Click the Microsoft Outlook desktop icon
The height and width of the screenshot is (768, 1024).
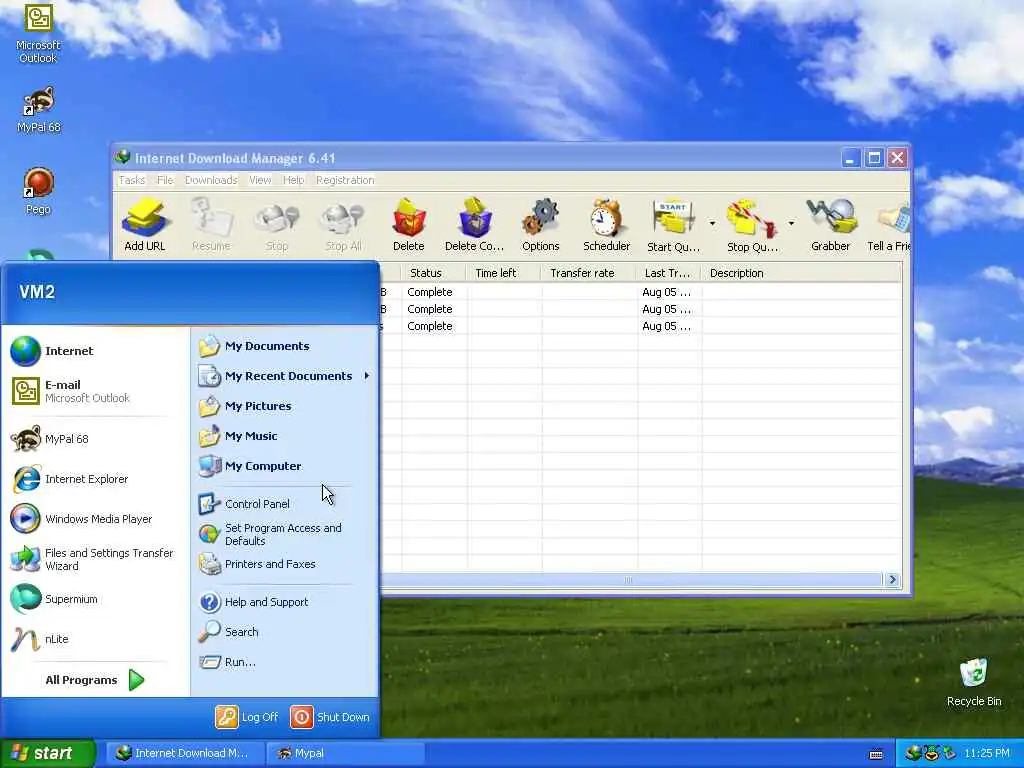[38, 33]
